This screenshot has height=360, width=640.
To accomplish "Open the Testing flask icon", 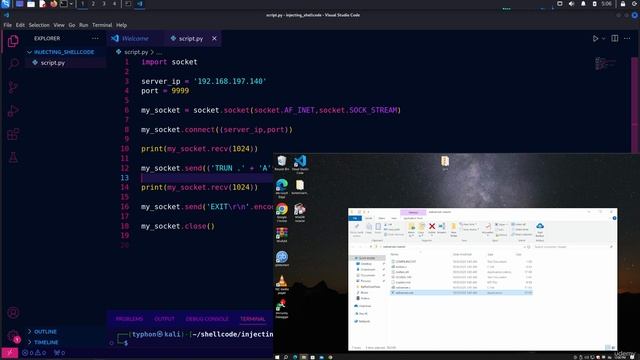I will point(13,157).
